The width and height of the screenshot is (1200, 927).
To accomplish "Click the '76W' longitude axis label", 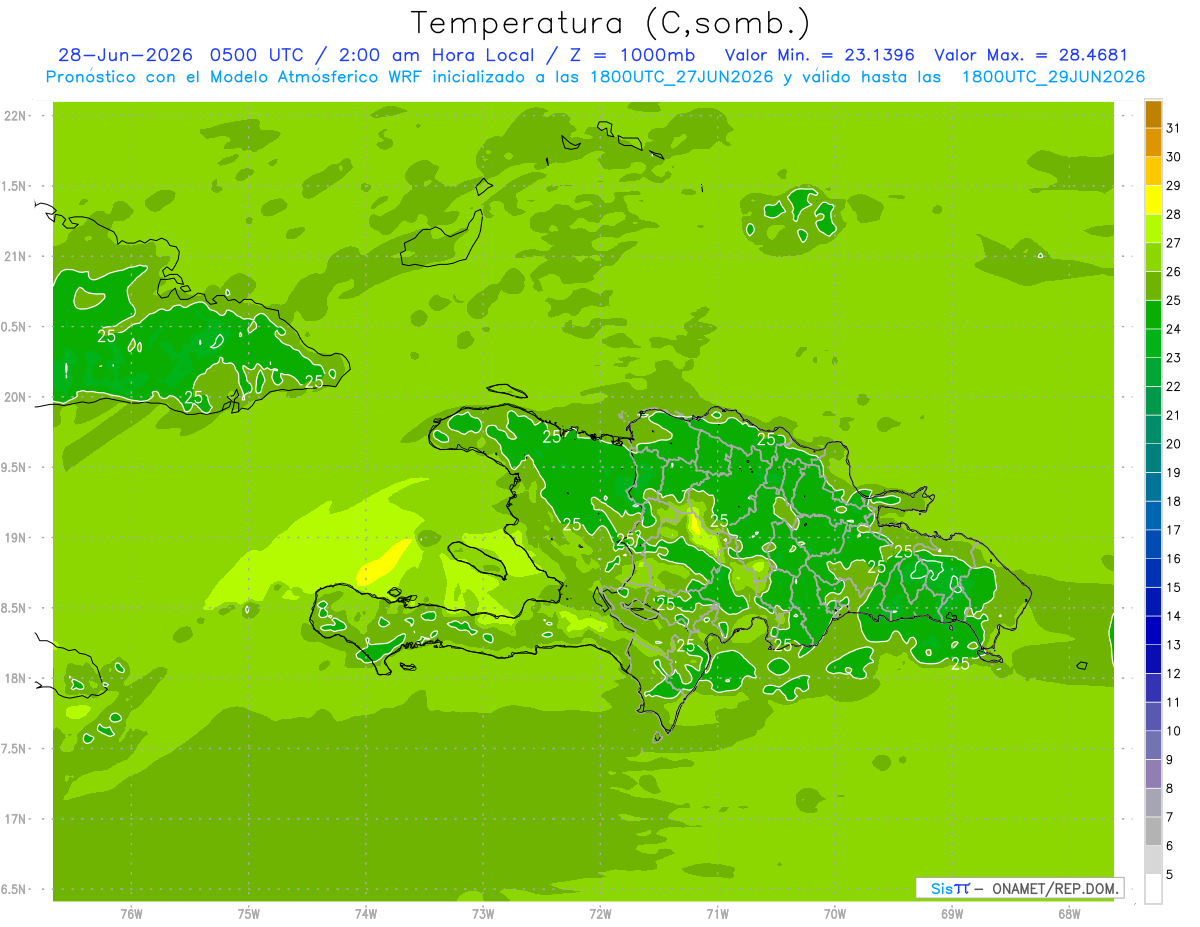I will [131, 913].
